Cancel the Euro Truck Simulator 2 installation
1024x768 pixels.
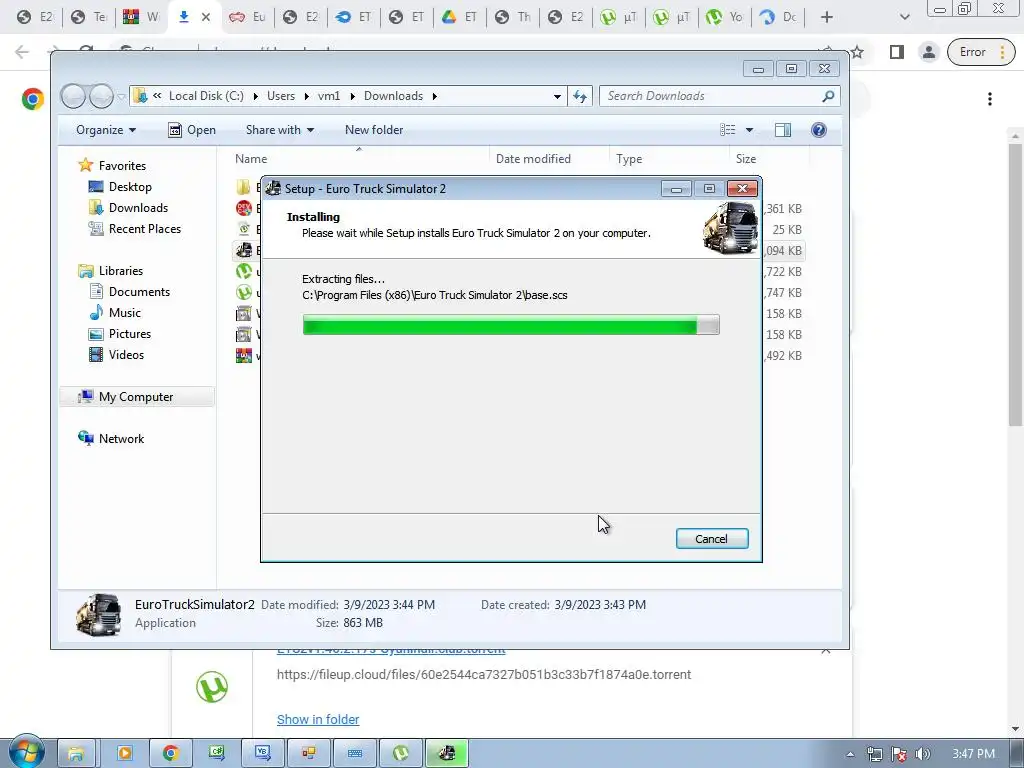[x=712, y=539]
